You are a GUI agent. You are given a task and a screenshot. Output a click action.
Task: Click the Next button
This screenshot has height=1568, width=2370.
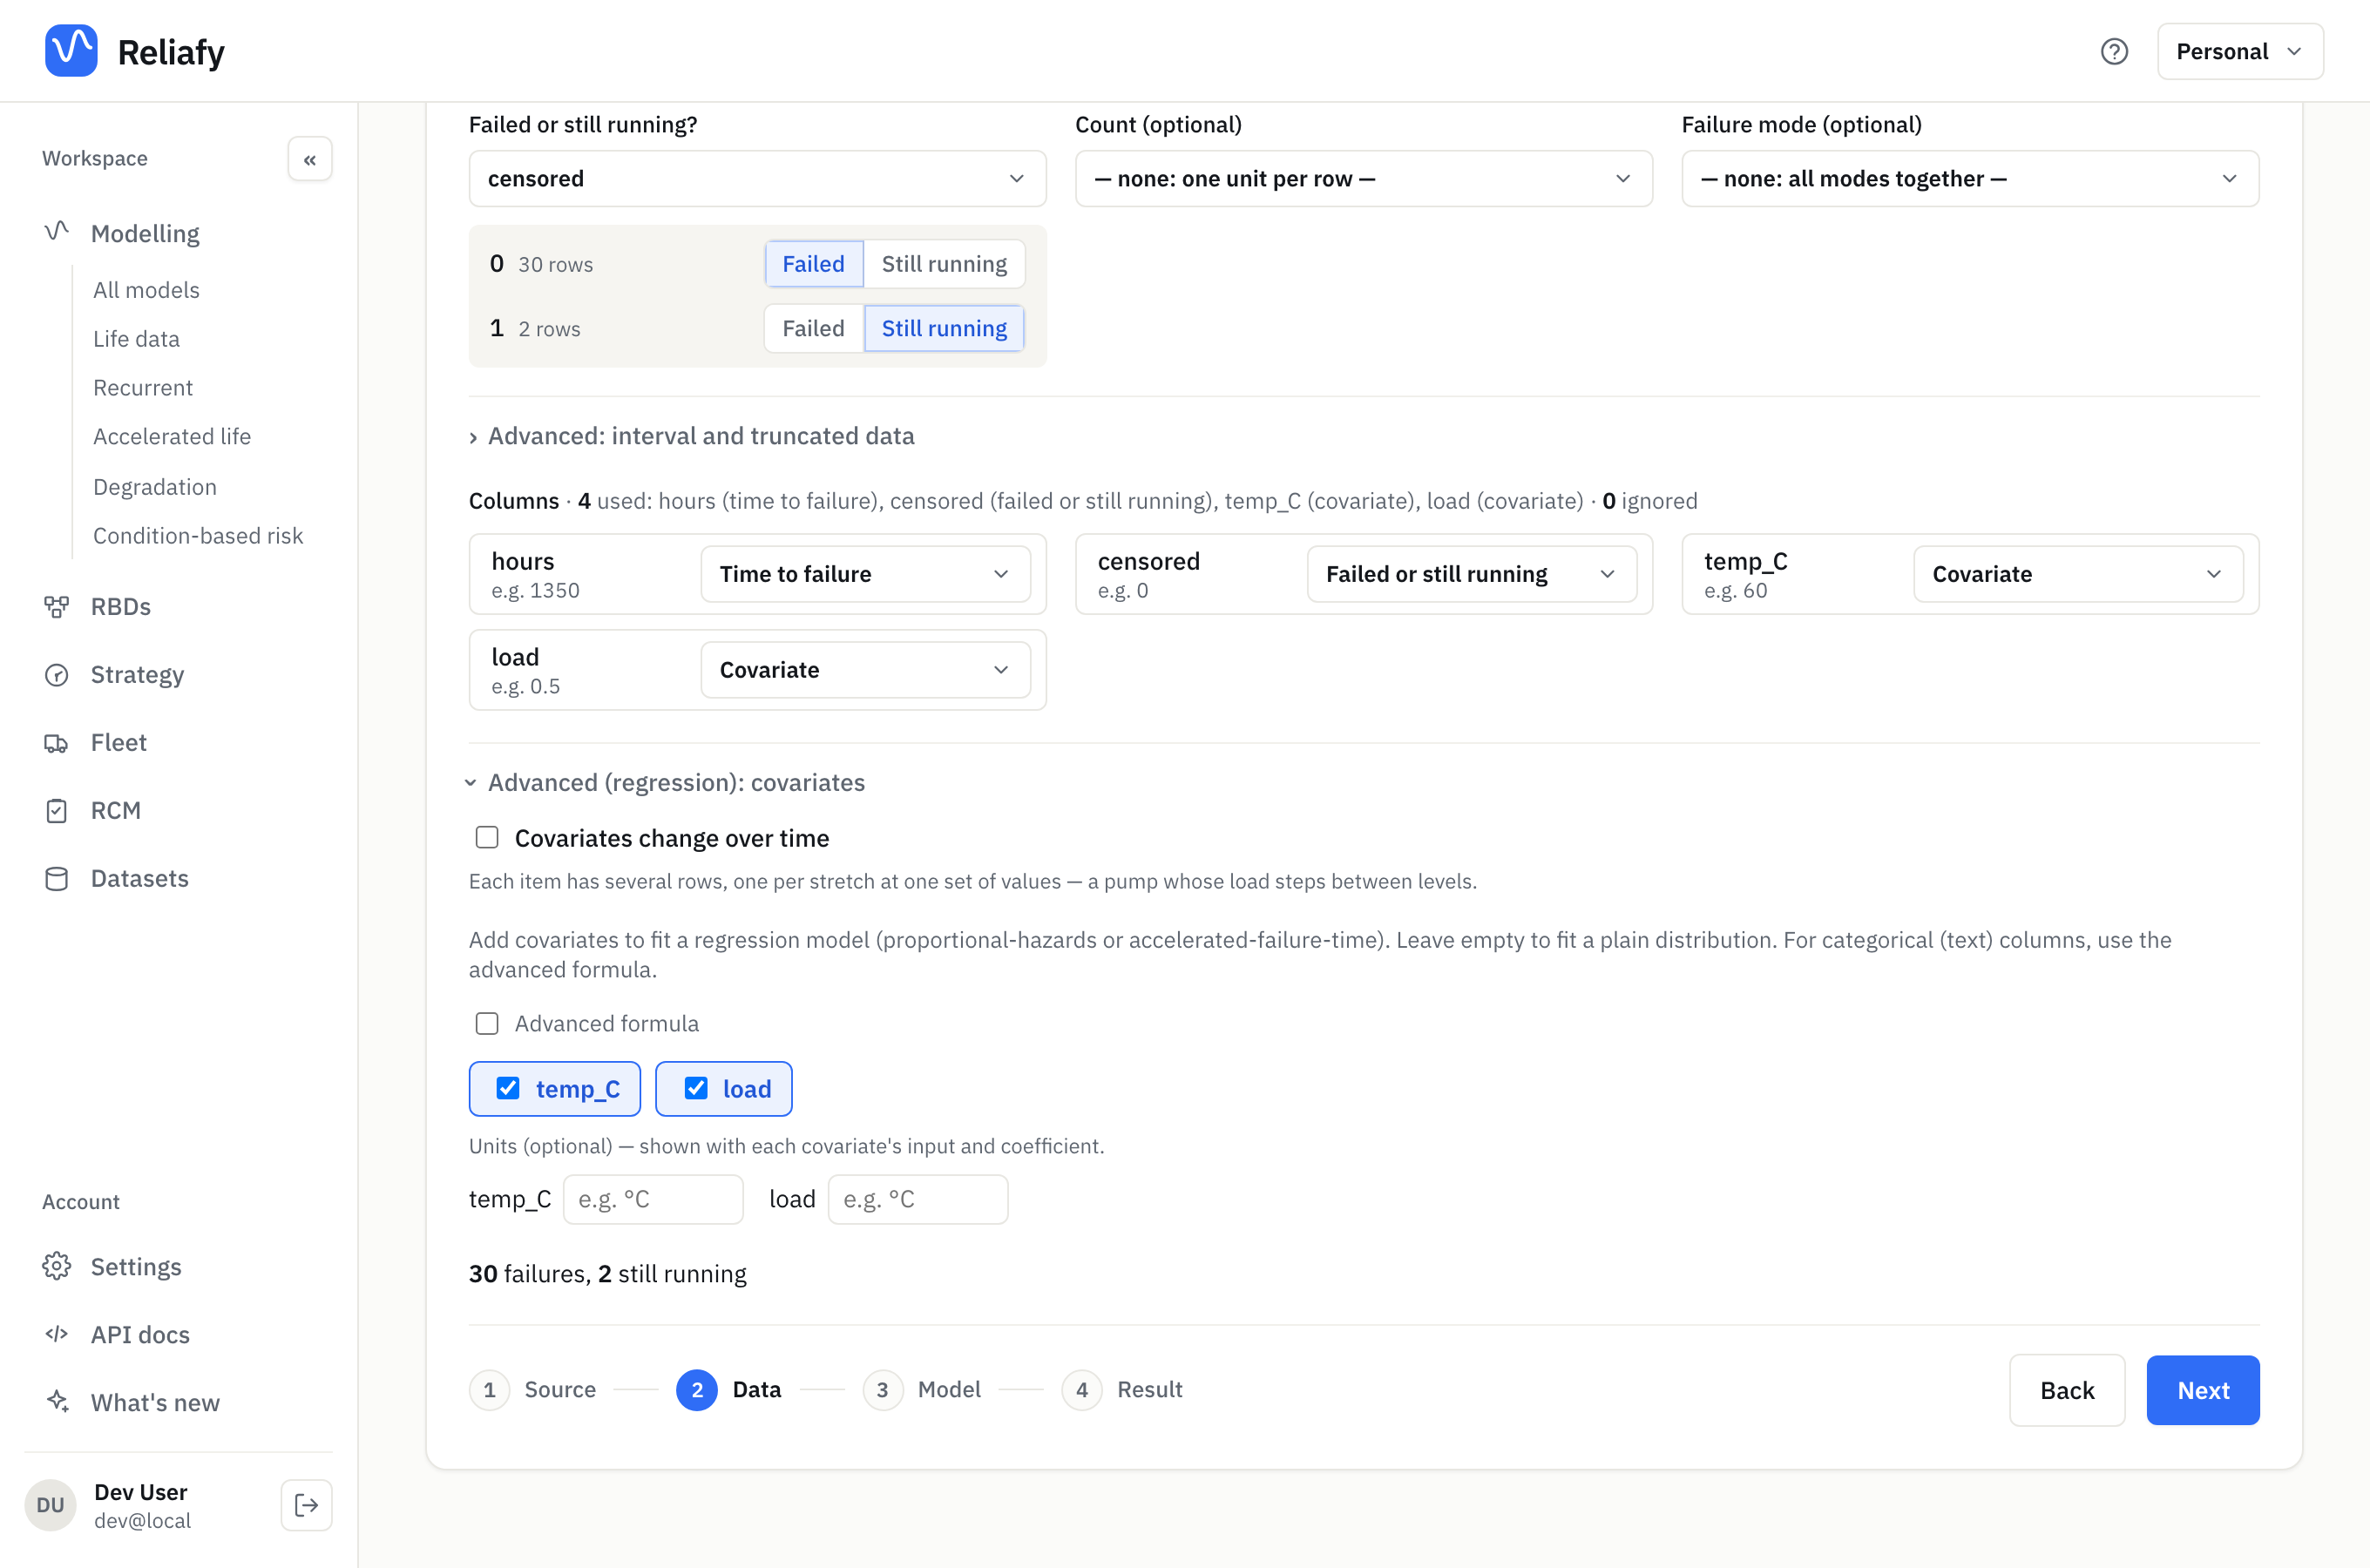pyautogui.click(x=2202, y=1390)
